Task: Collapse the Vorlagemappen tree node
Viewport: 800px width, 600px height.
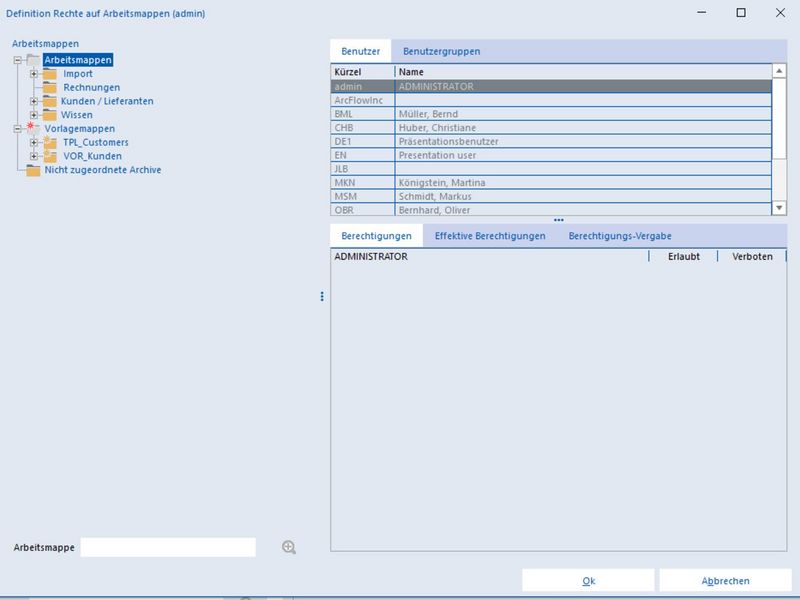Action: click(18, 129)
